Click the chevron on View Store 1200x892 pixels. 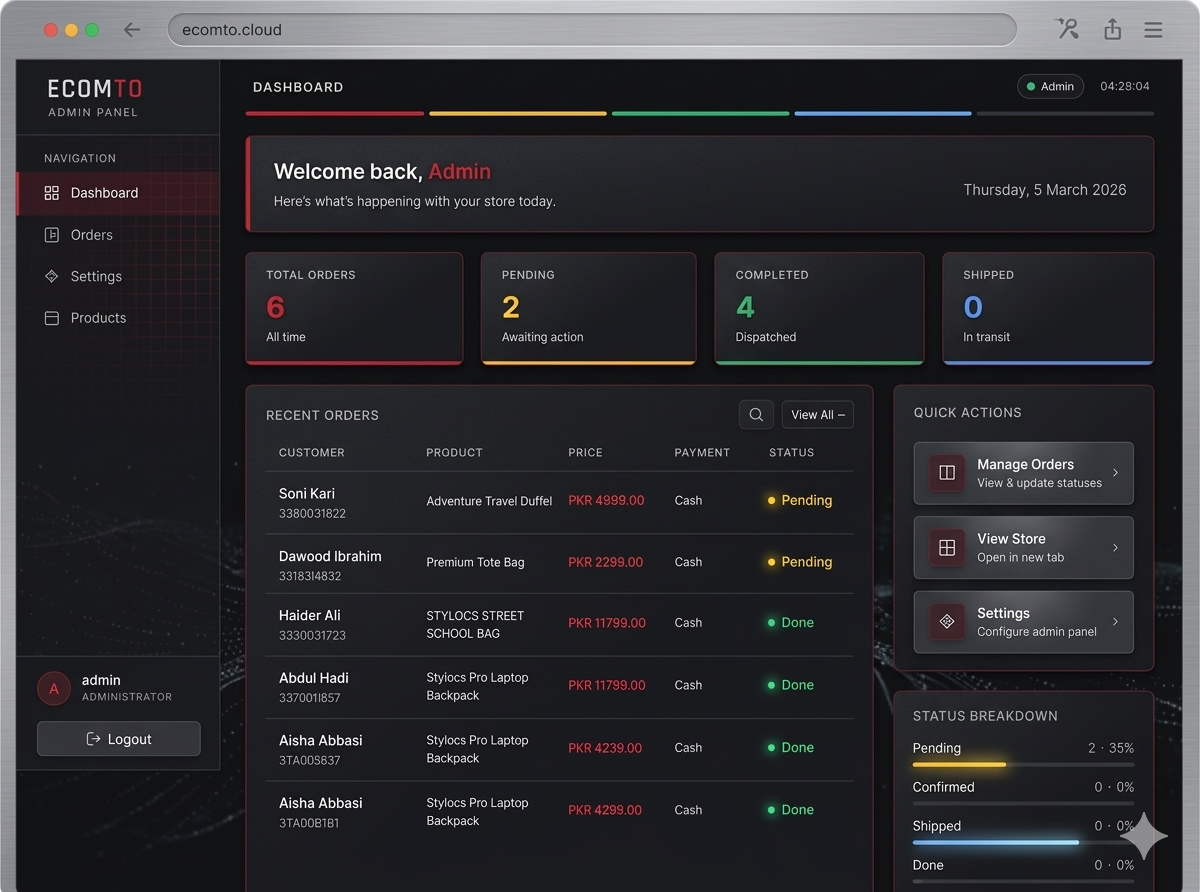point(1115,548)
